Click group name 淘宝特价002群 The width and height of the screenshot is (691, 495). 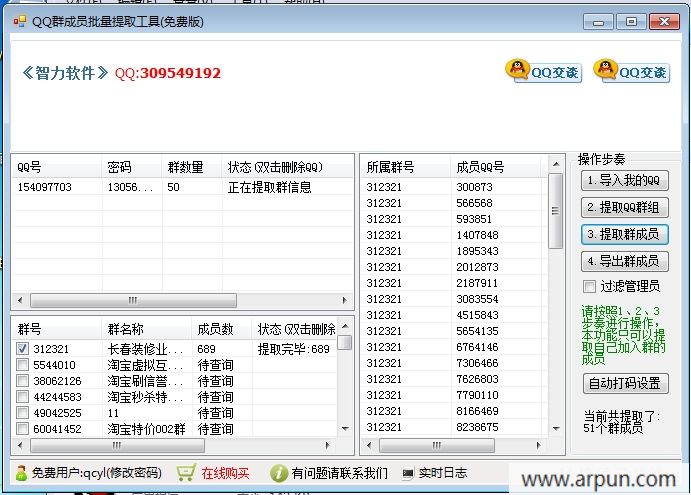pyautogui.click(x=146, y=429)
